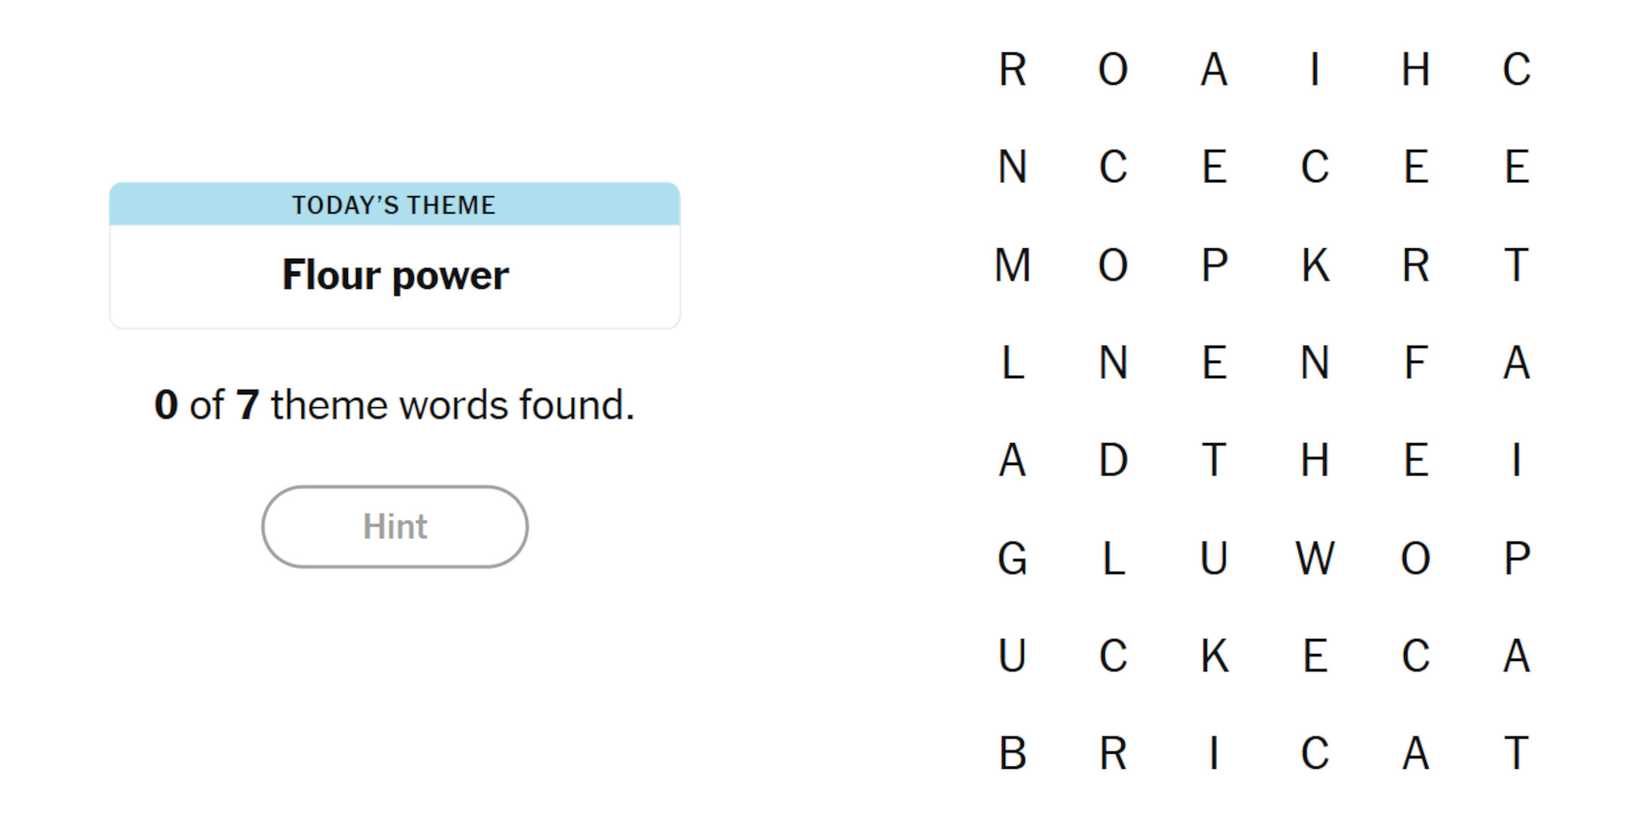Tap the letter B in the grid
Viewport: 1650px width, 825px height.
(1012, 754)
